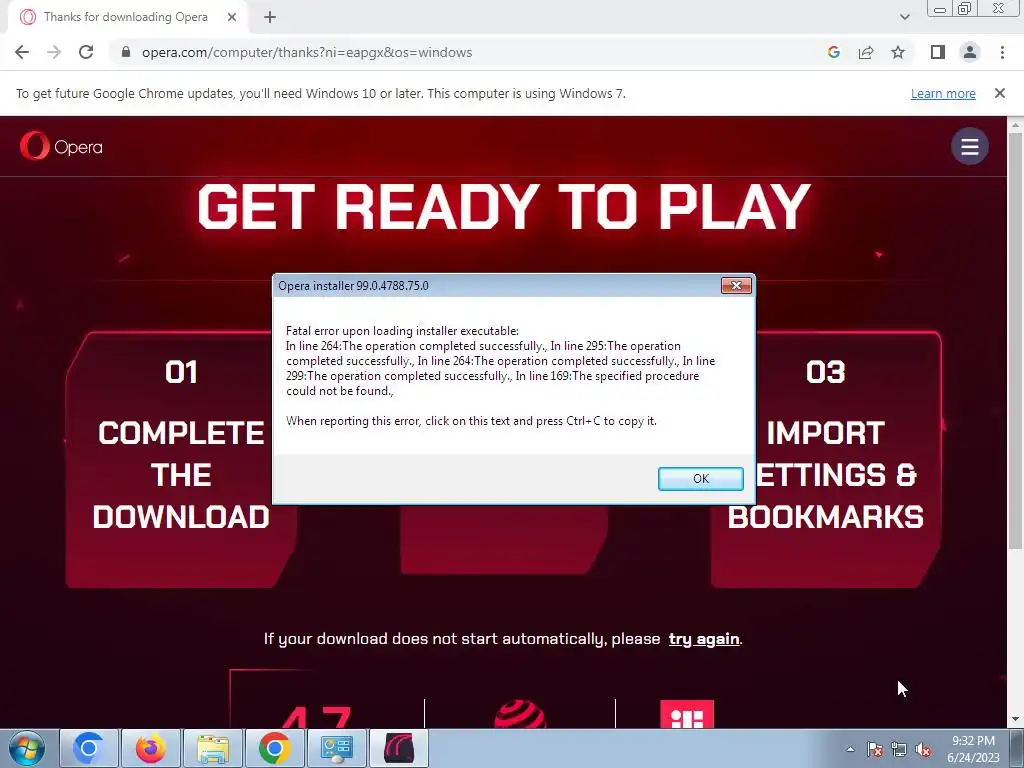Open Windows Explorer from the taskbar
Screen dimensions: 1024x768
point(213,748)
